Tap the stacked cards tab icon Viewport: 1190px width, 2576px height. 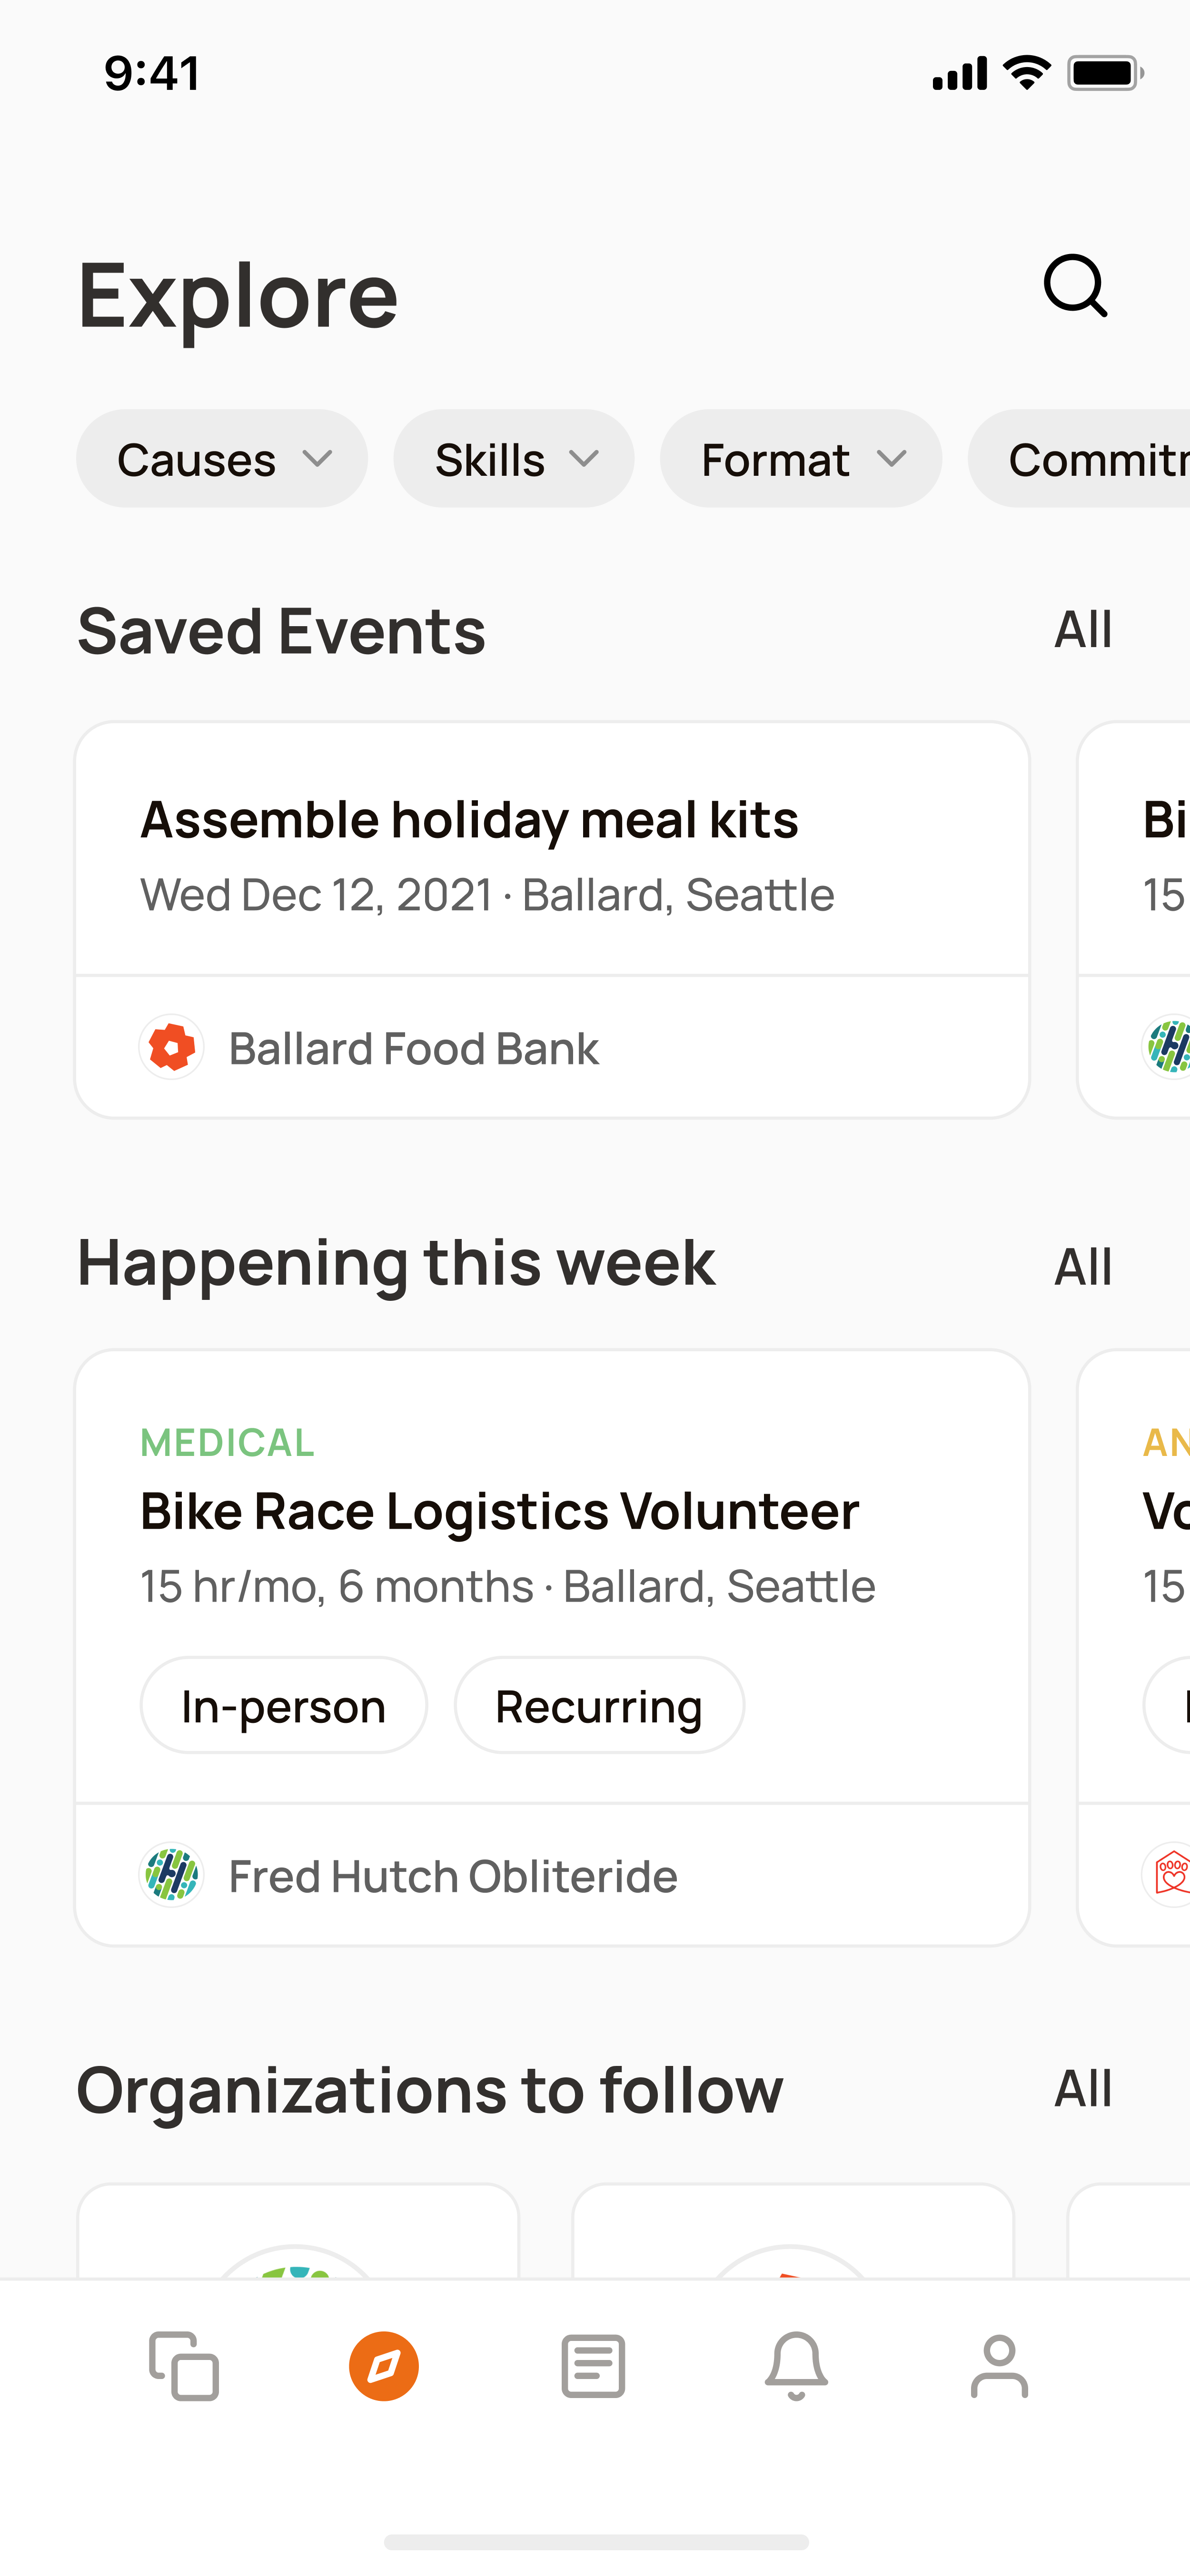tap(184, 2366)
